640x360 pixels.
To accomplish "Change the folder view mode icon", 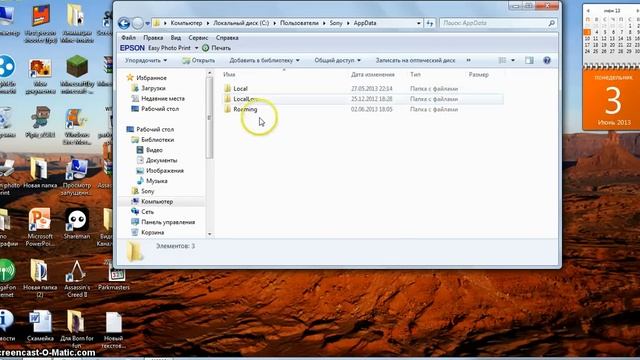I will [x=502, y=60].
